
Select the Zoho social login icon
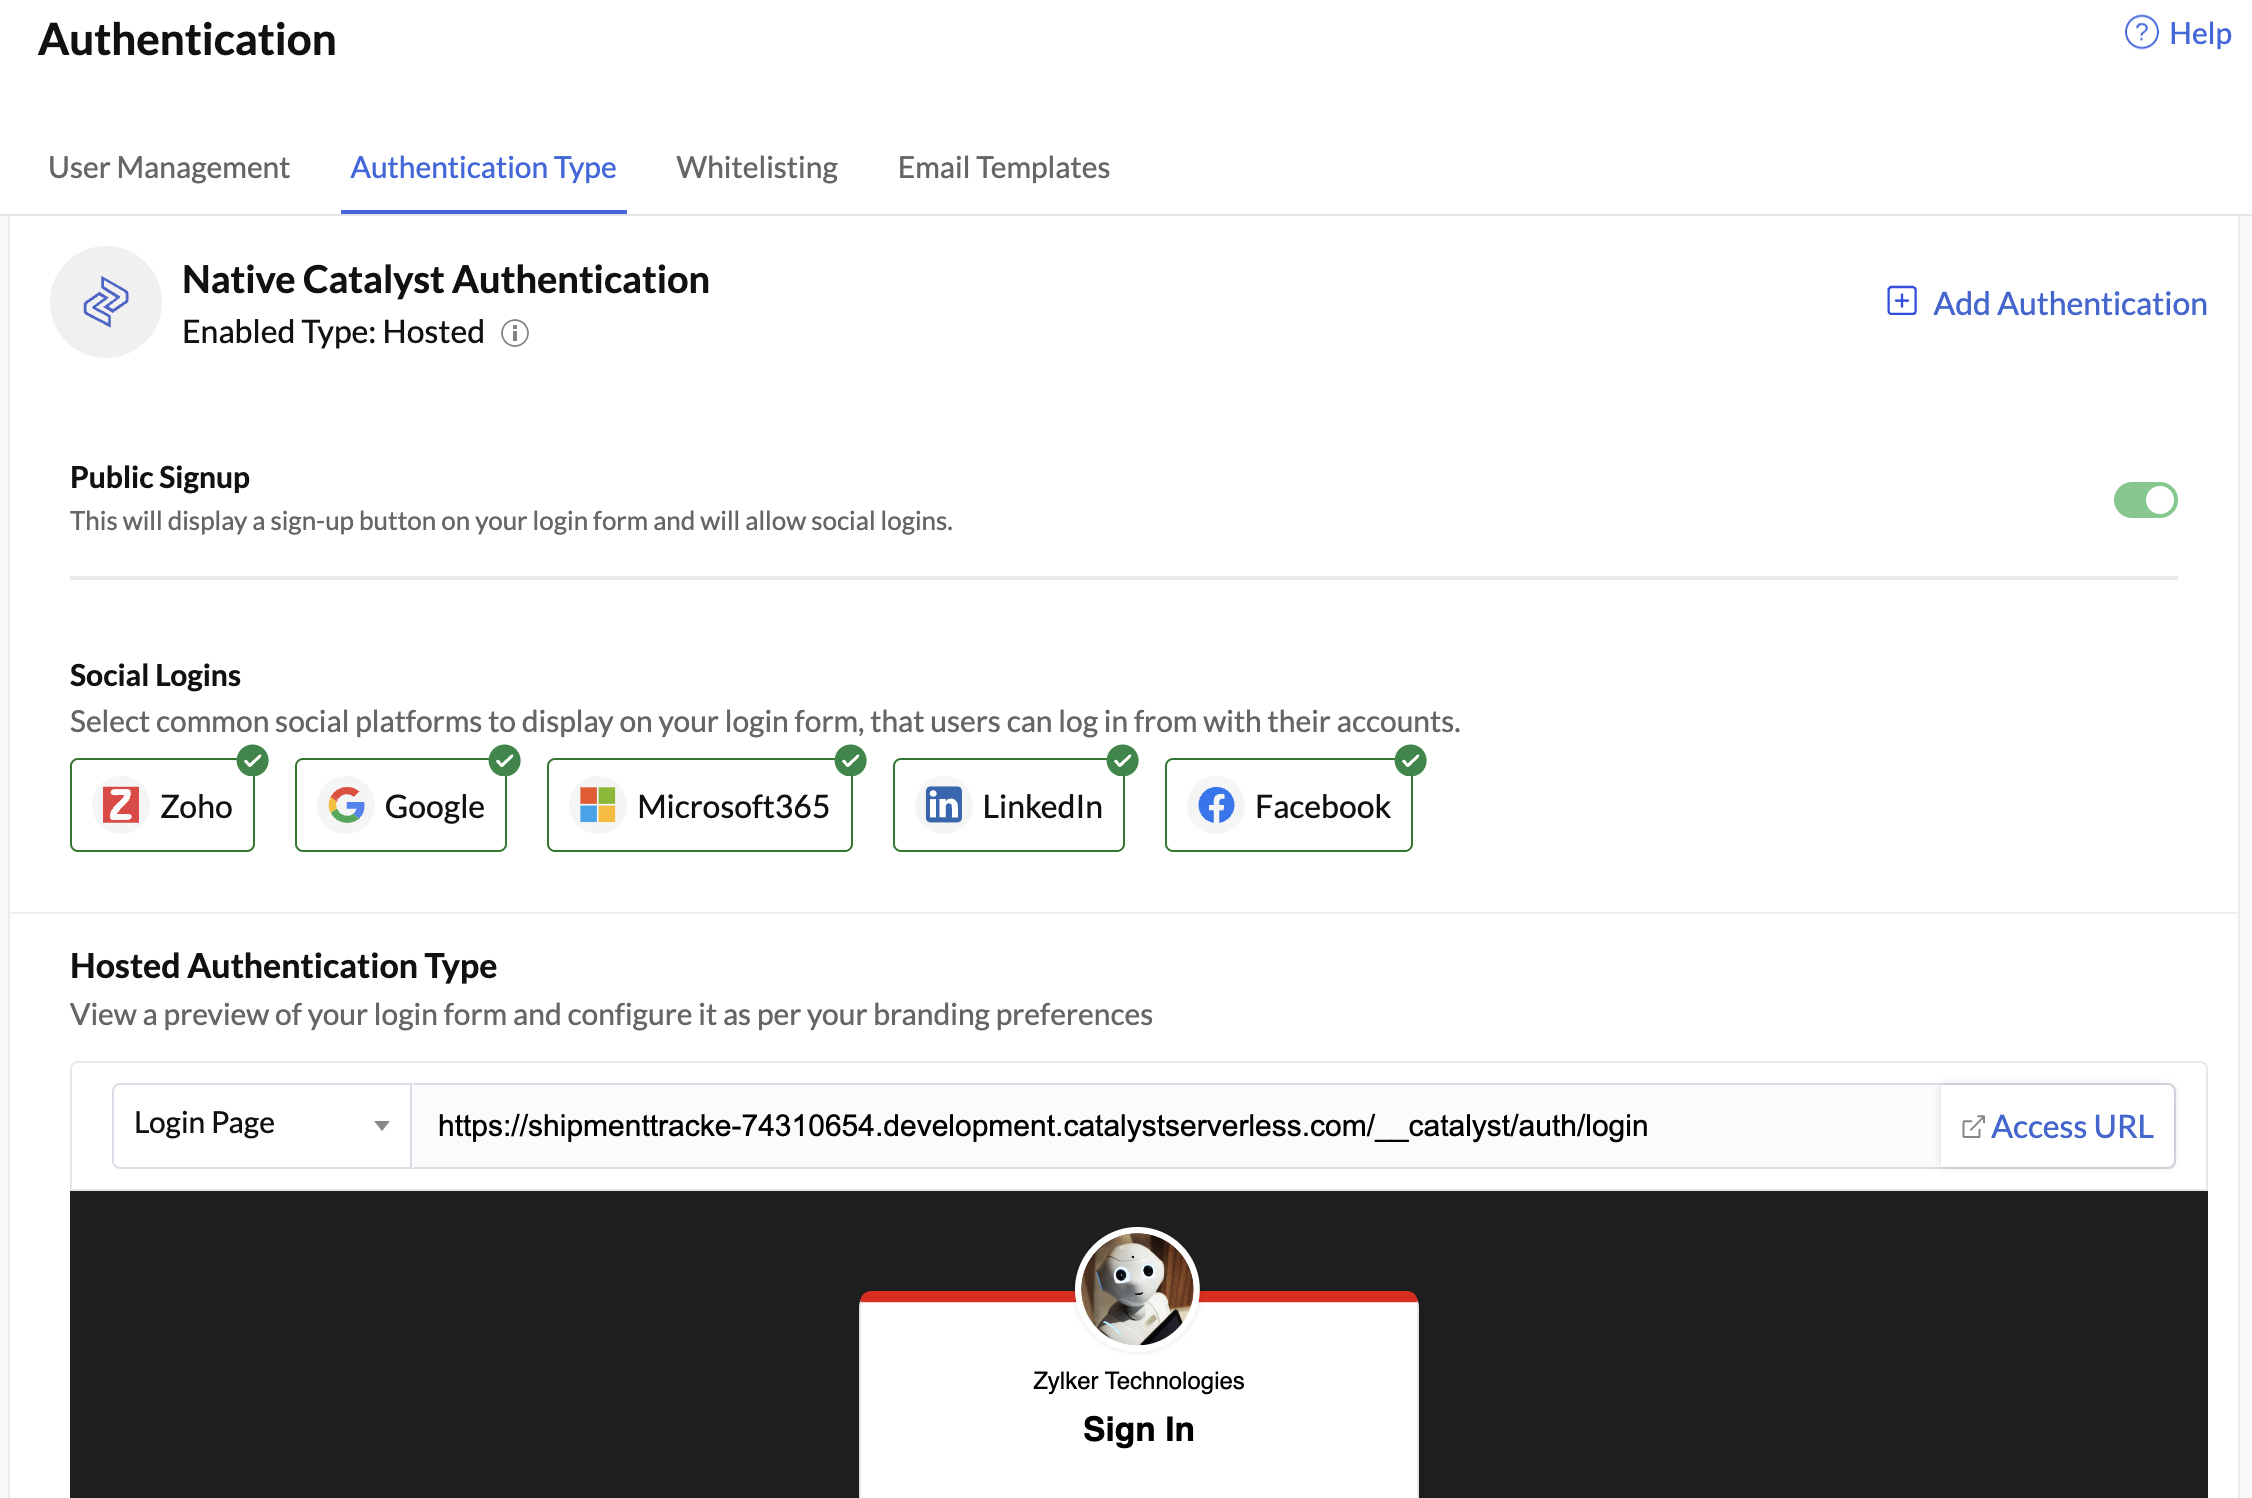[x=120, y=804]
